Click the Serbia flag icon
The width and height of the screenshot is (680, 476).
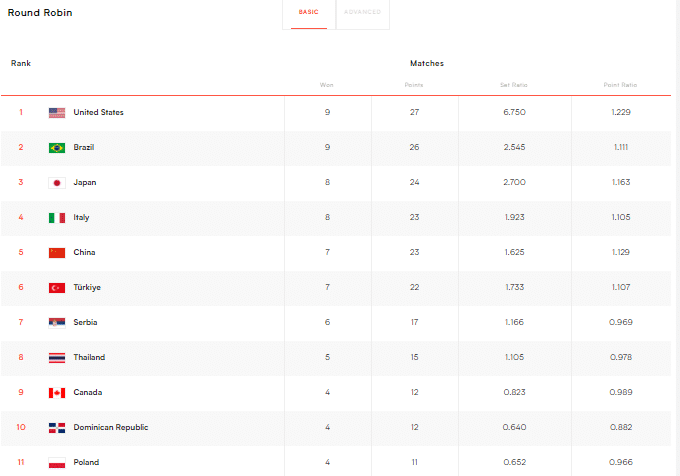pos(57,323)
